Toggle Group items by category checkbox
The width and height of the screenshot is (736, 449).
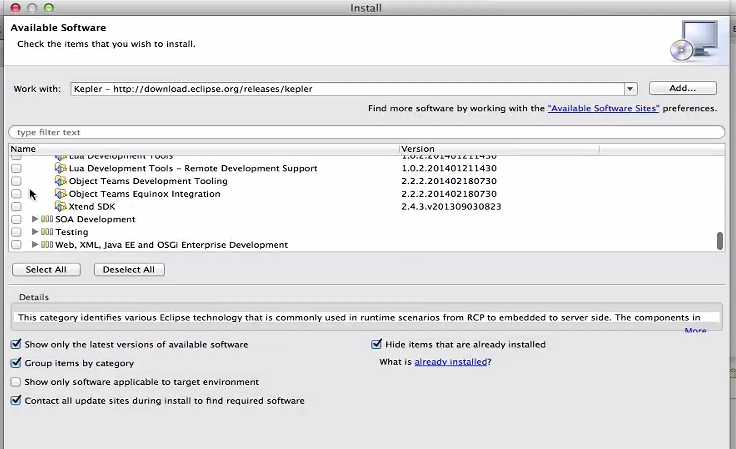pos(16,363)
